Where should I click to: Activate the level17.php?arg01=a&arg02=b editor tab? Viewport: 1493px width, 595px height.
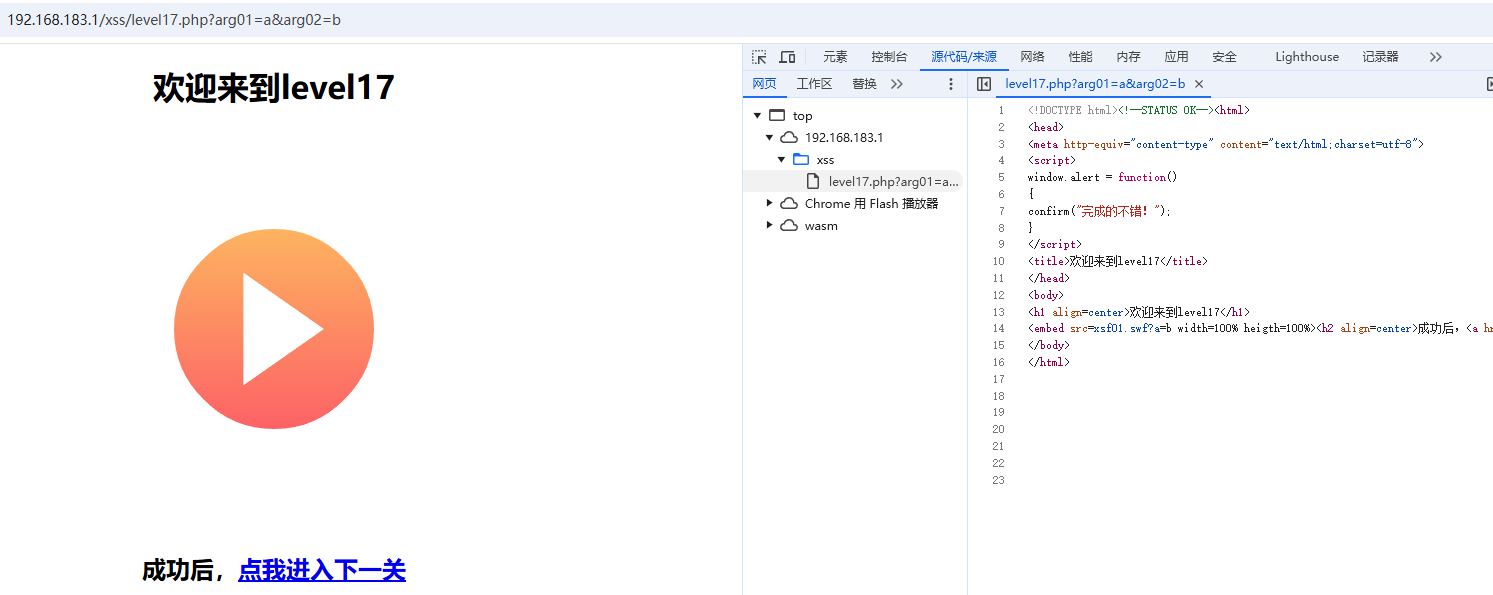pos(1095,84)
